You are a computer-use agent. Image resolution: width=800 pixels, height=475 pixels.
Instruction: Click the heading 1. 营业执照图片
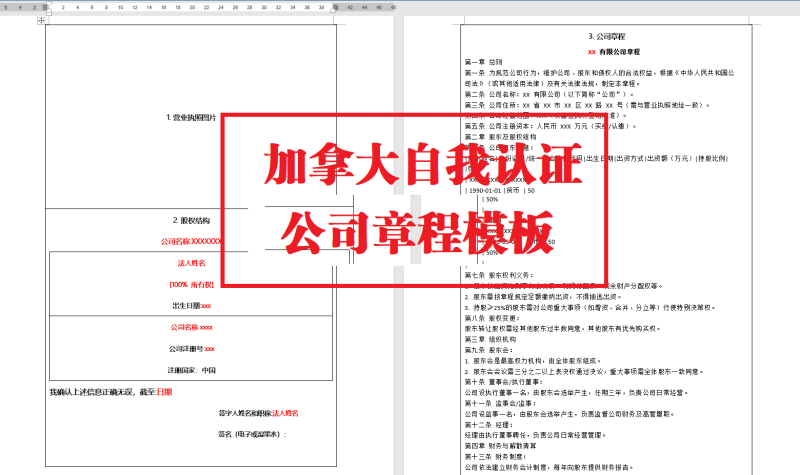[191, 117]
